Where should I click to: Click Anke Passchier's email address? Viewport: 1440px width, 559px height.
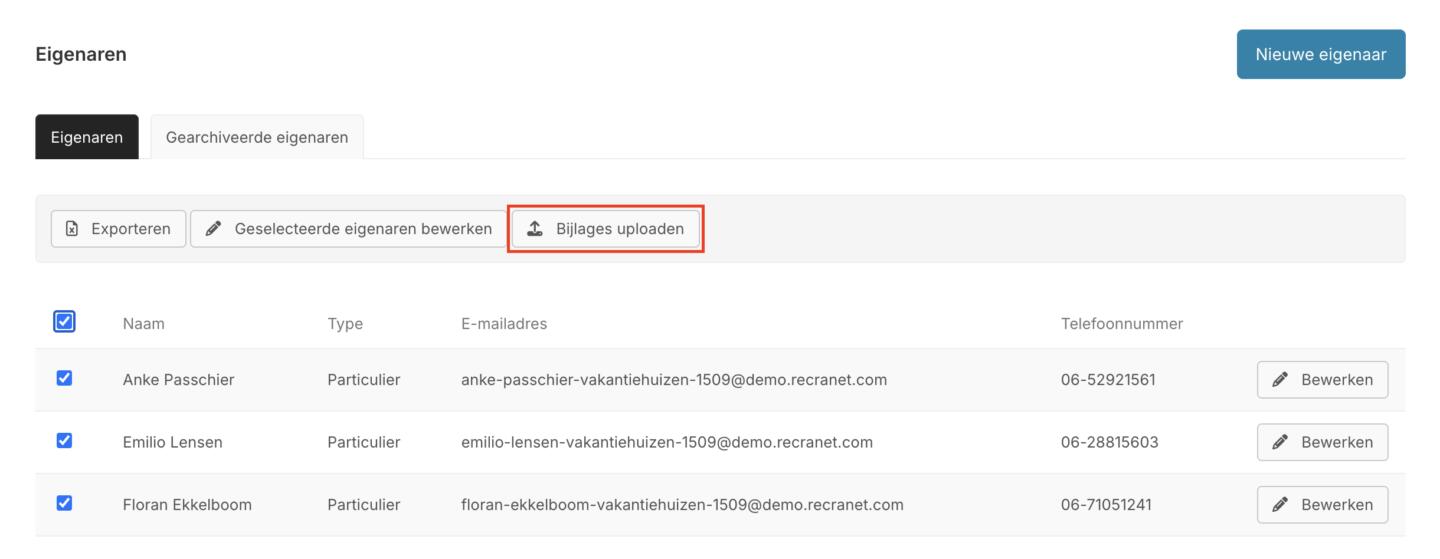click(674, 380)
